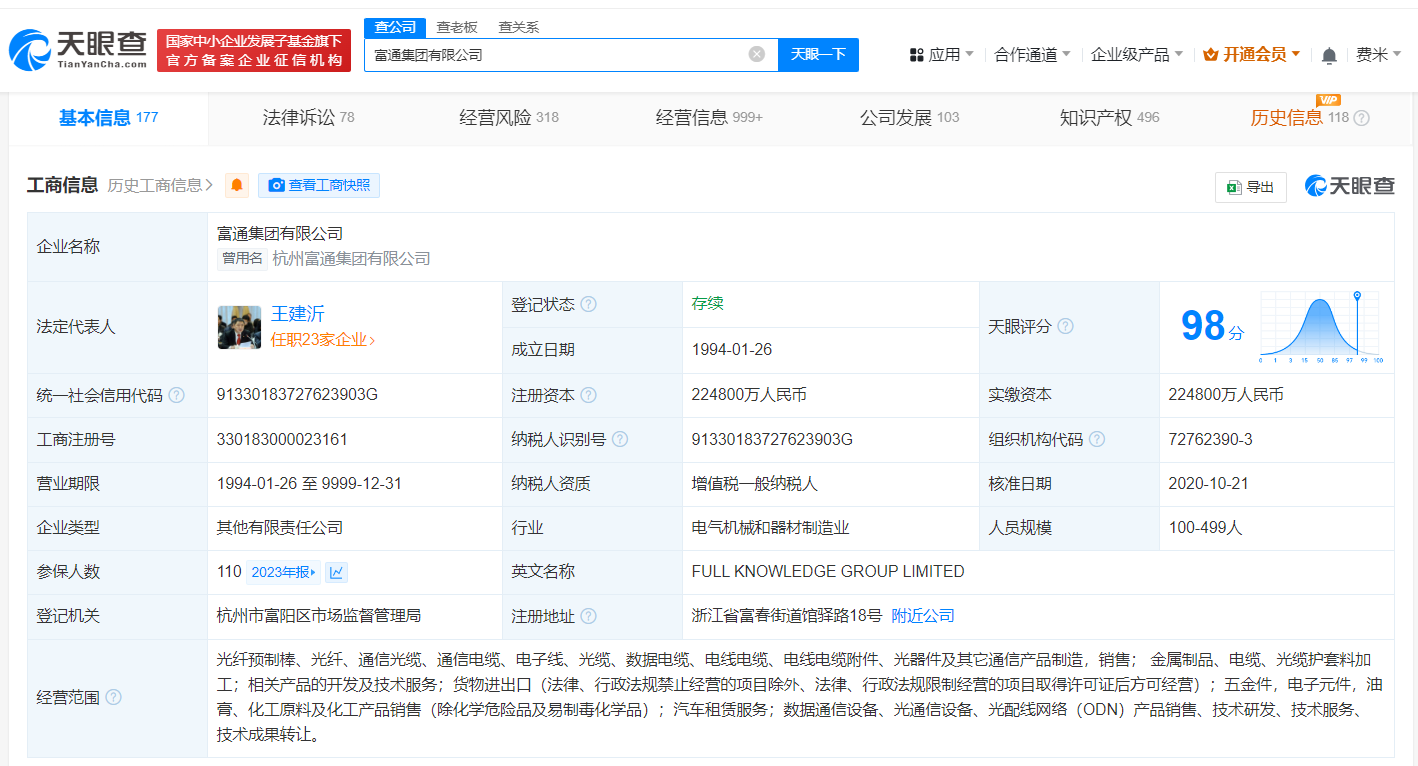Clear the search box with the X icon

click(756, 54)
